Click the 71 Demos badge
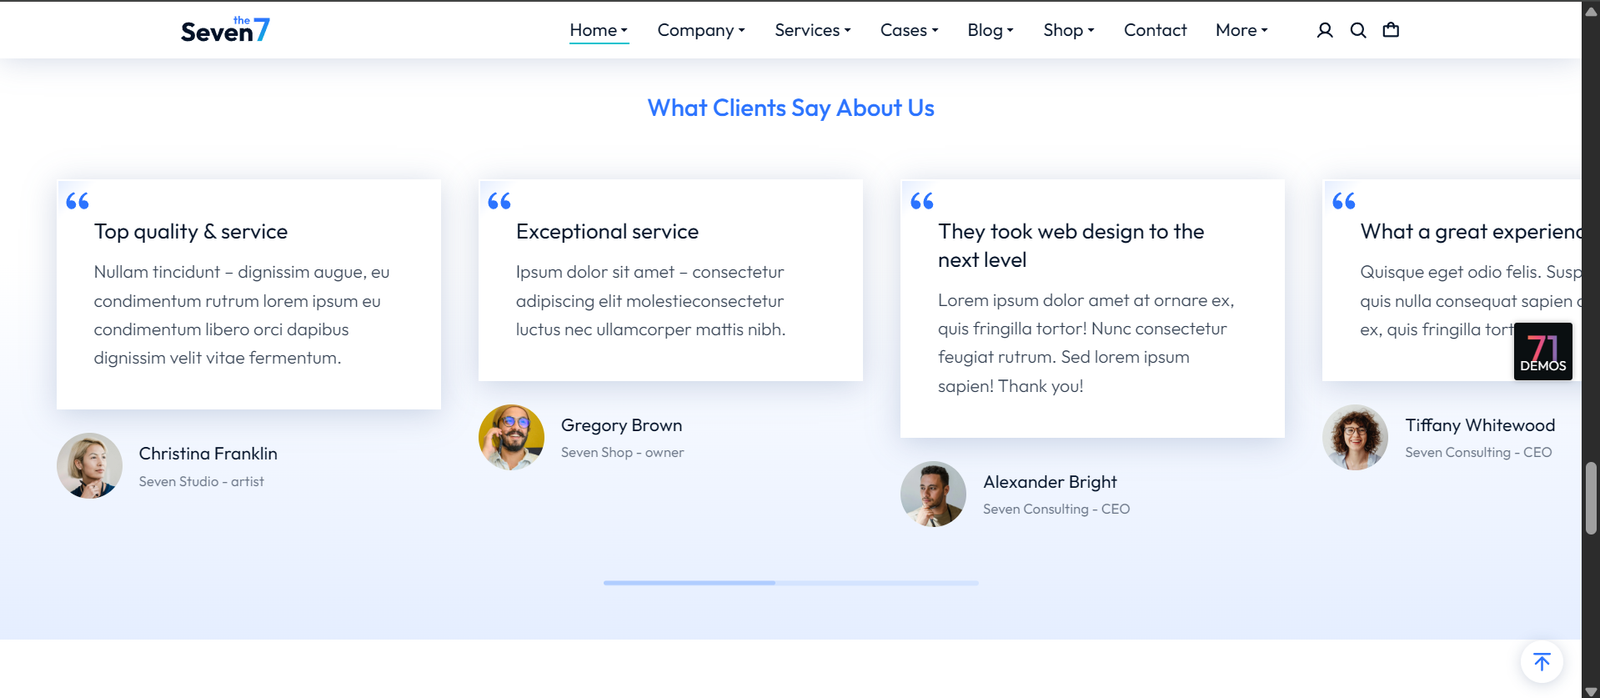1600x698 pixels. coord(1543,351)
